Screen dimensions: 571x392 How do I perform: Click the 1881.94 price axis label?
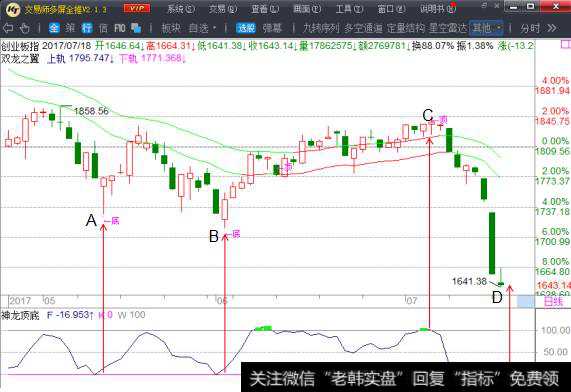pos(552,91)
